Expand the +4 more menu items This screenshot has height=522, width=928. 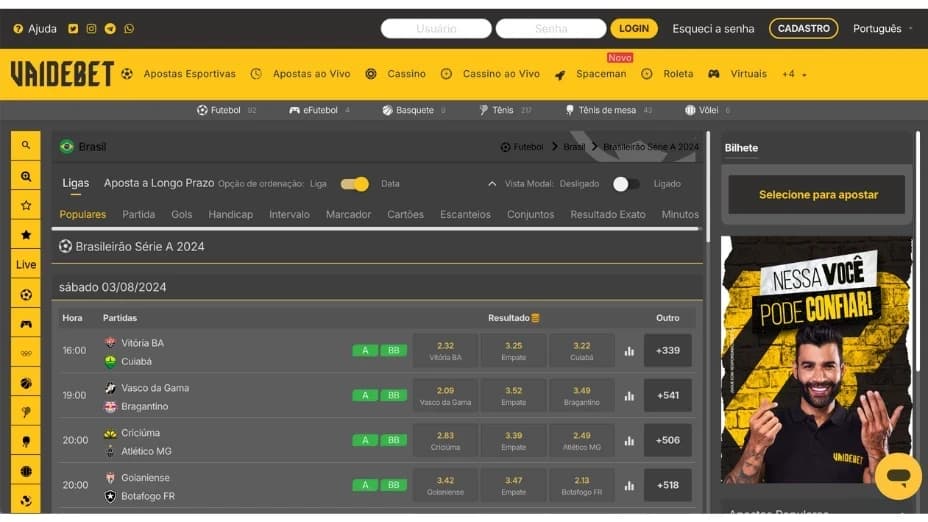[794, 74]
